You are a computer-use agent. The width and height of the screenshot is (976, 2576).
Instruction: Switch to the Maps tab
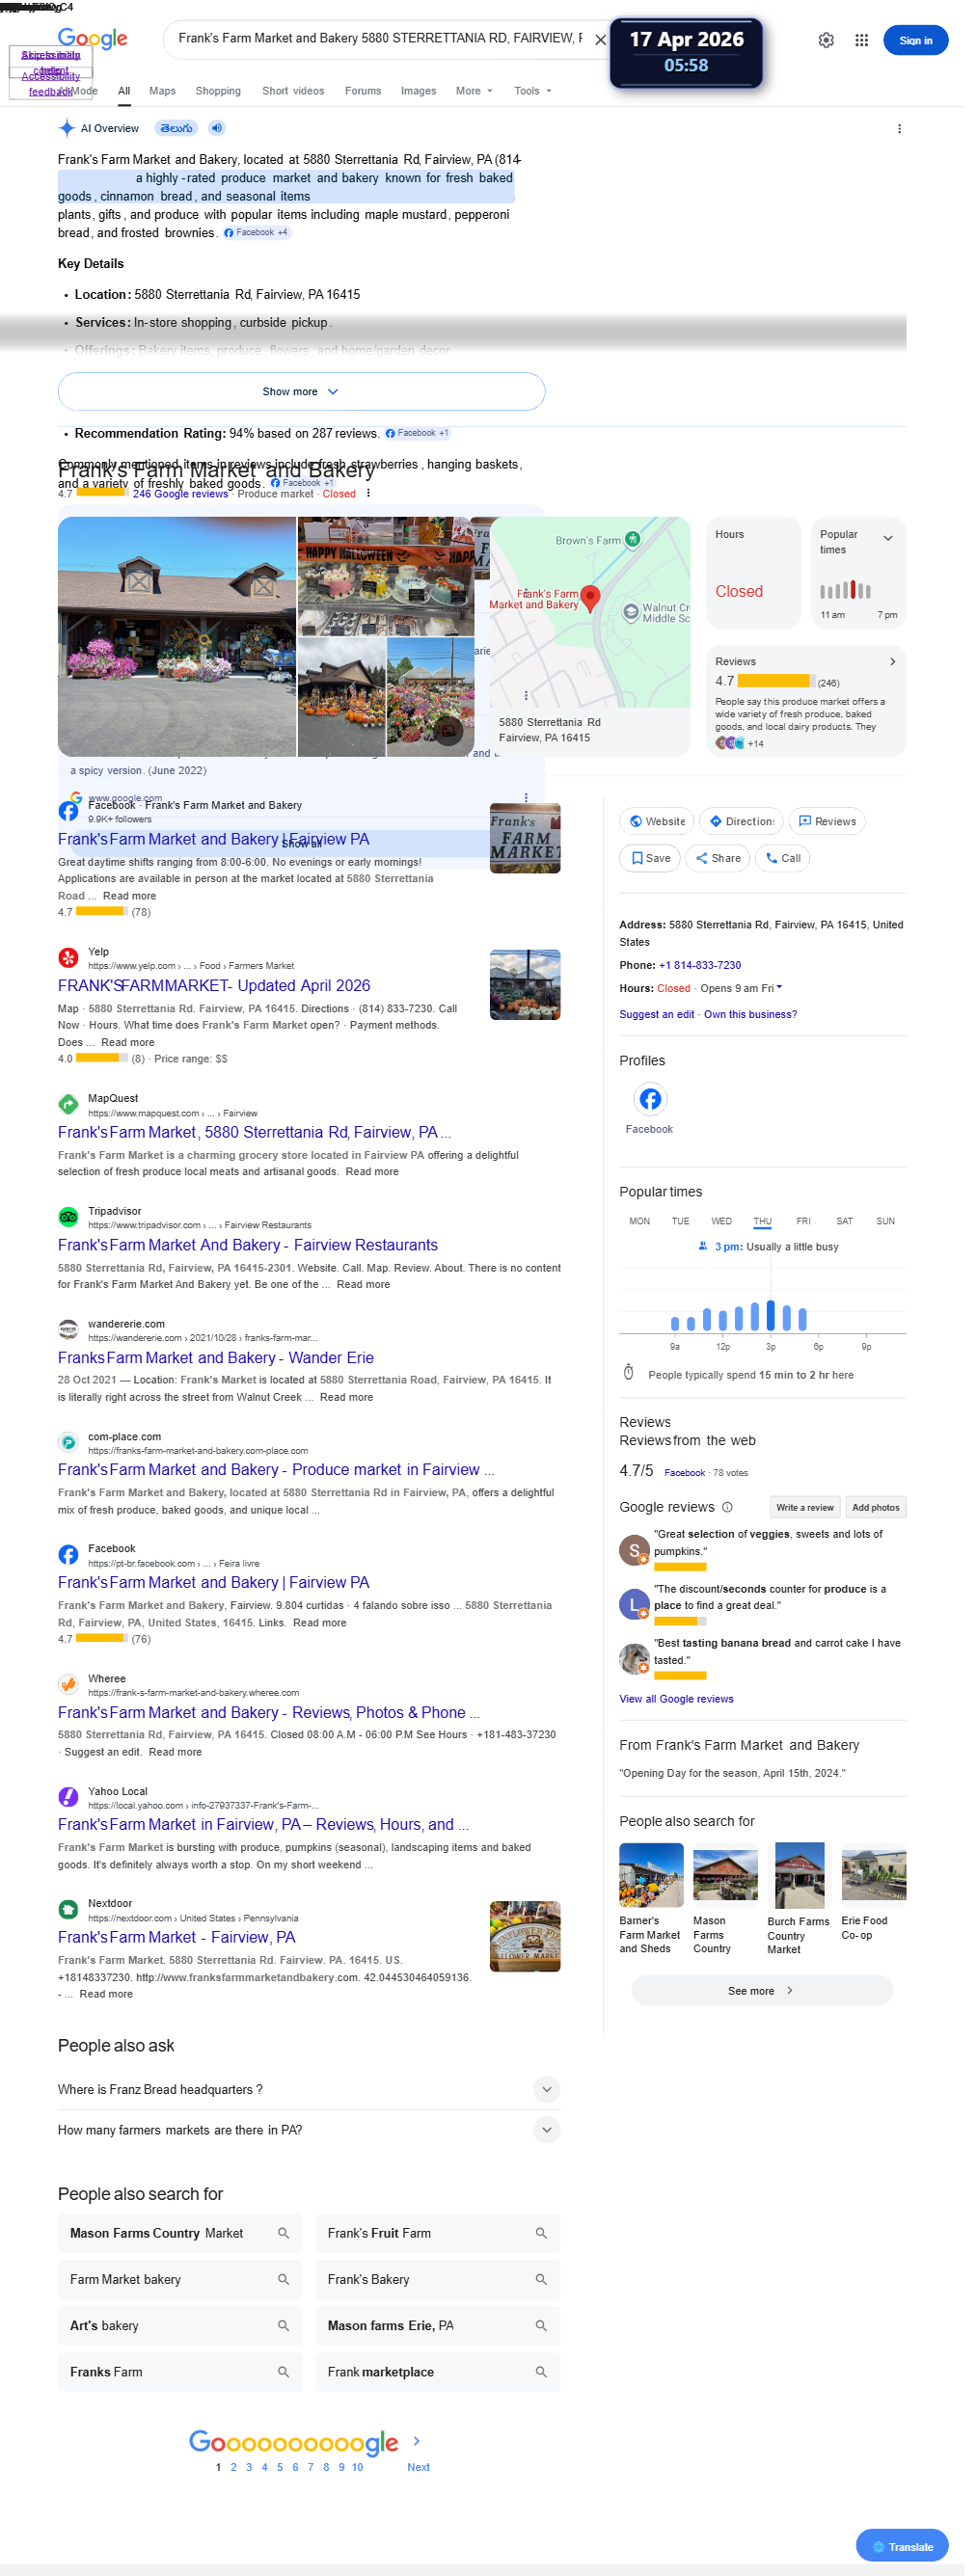[162, 91]
